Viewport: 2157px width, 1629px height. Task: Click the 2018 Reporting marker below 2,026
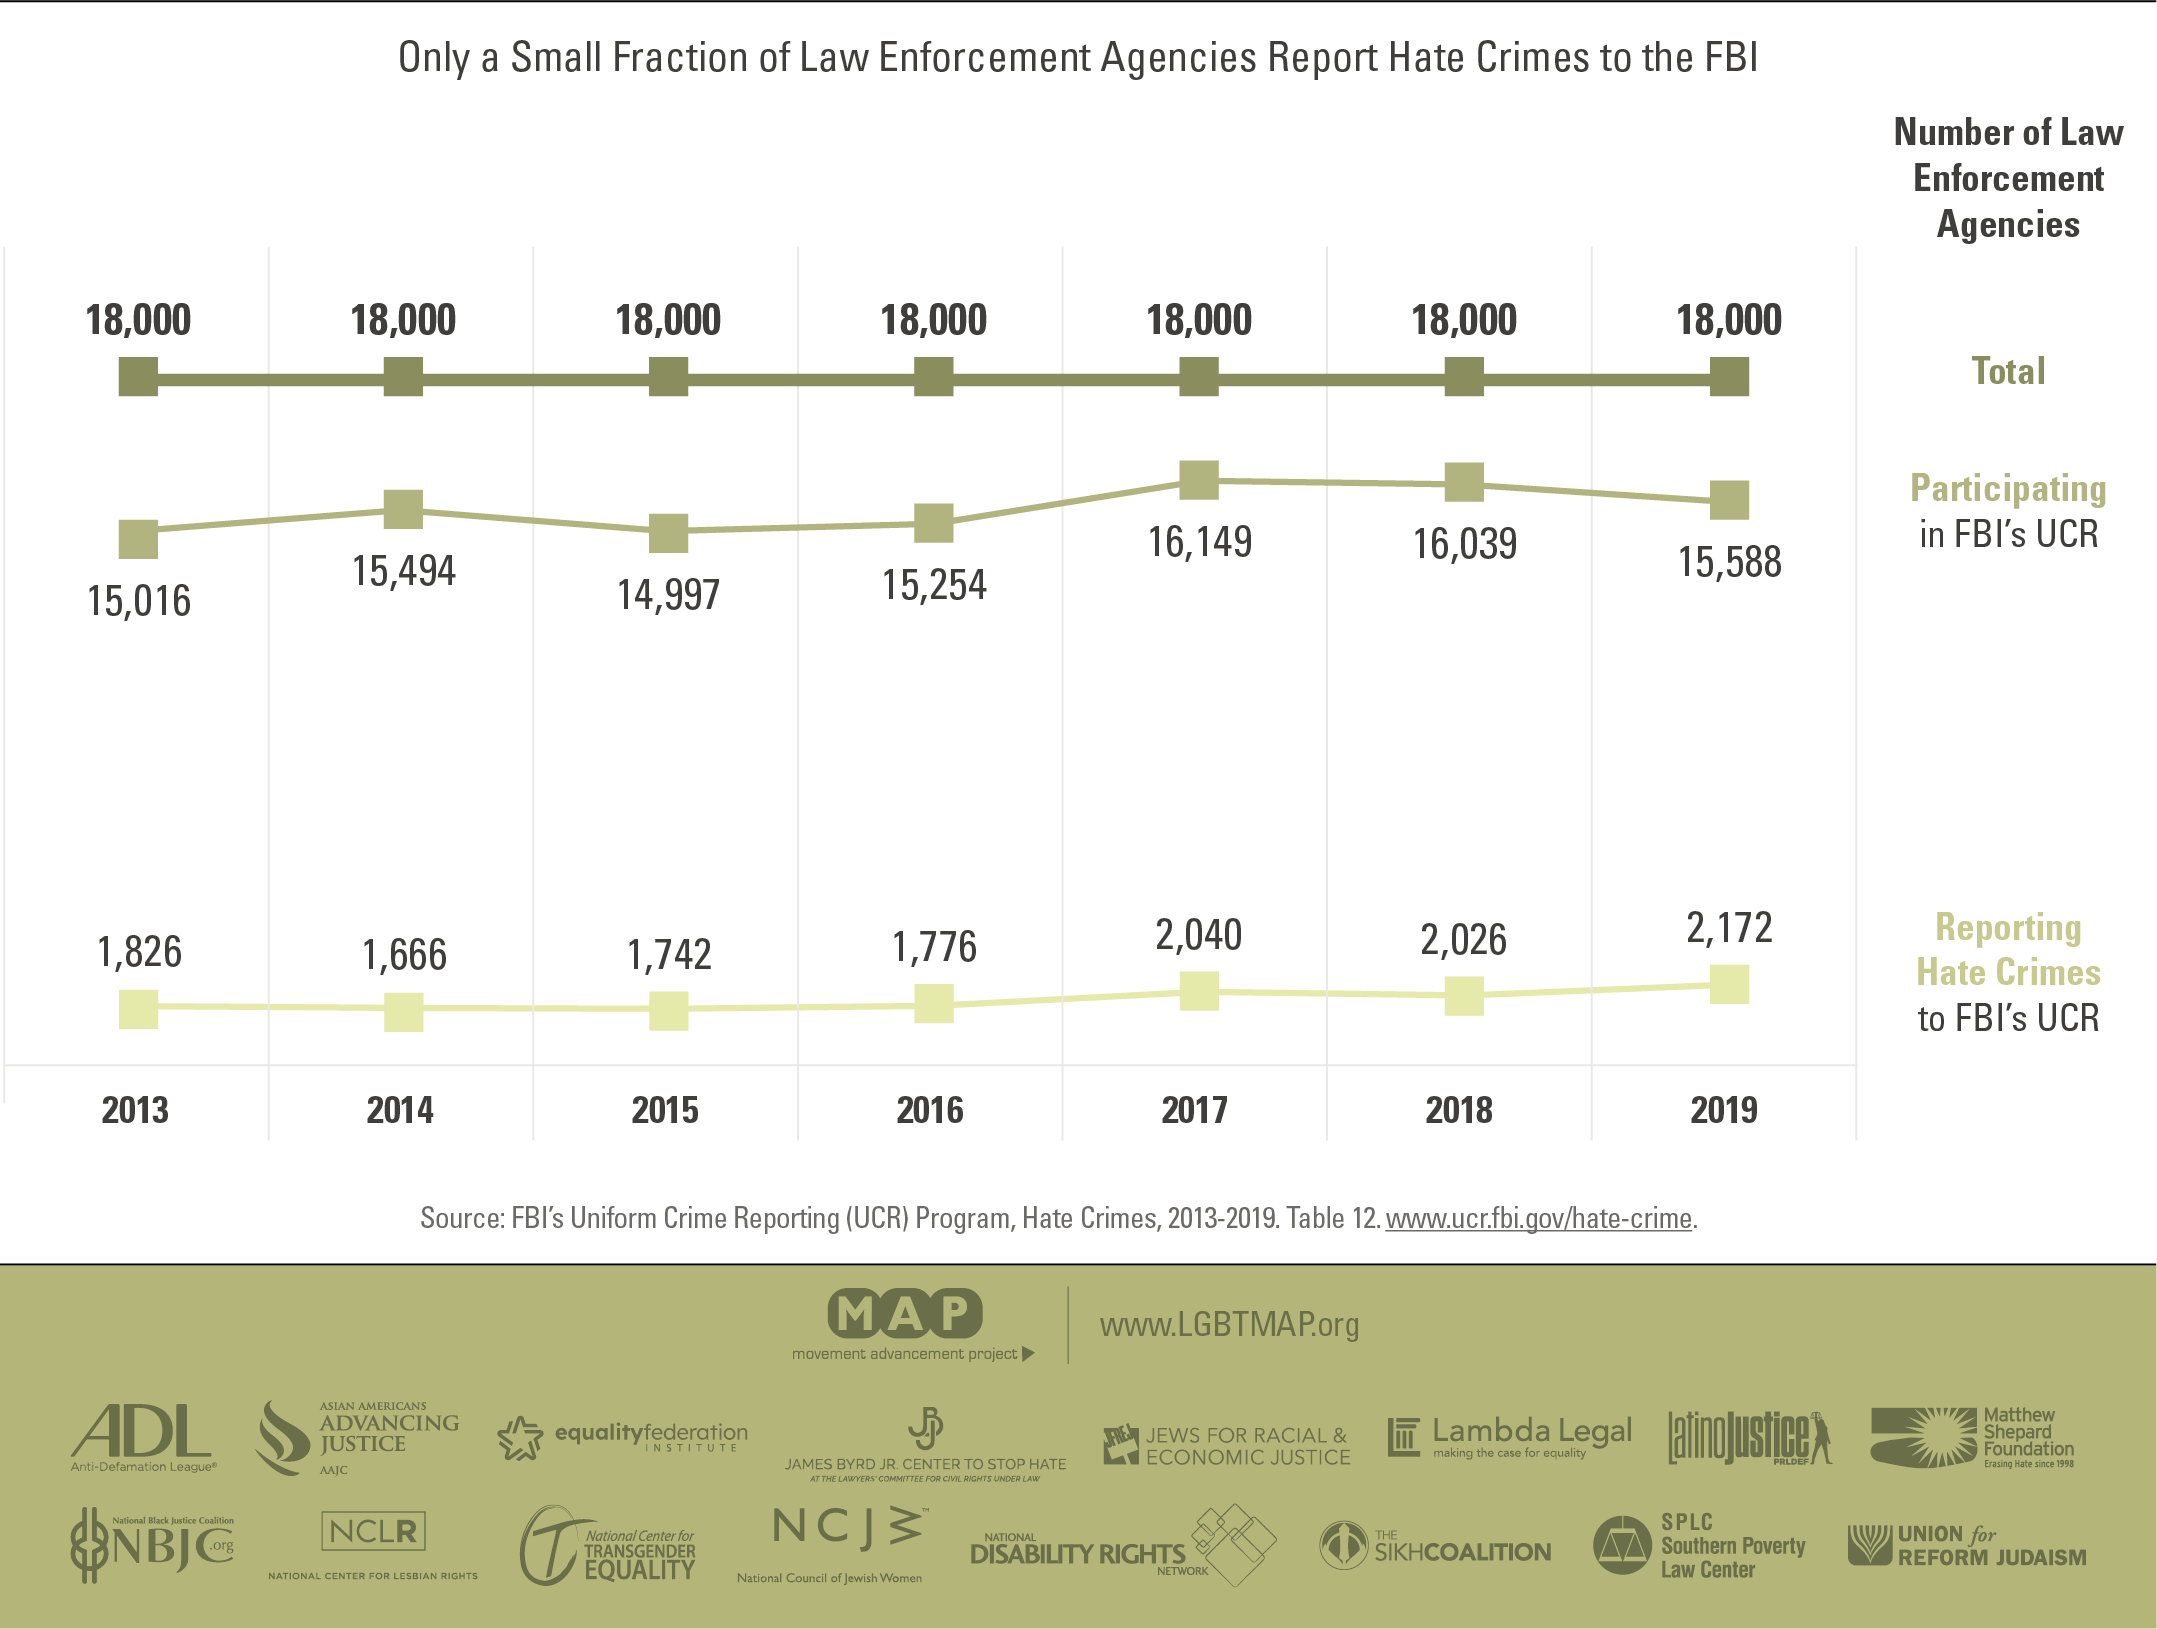pyautogui.click(x=1464, y=996)
